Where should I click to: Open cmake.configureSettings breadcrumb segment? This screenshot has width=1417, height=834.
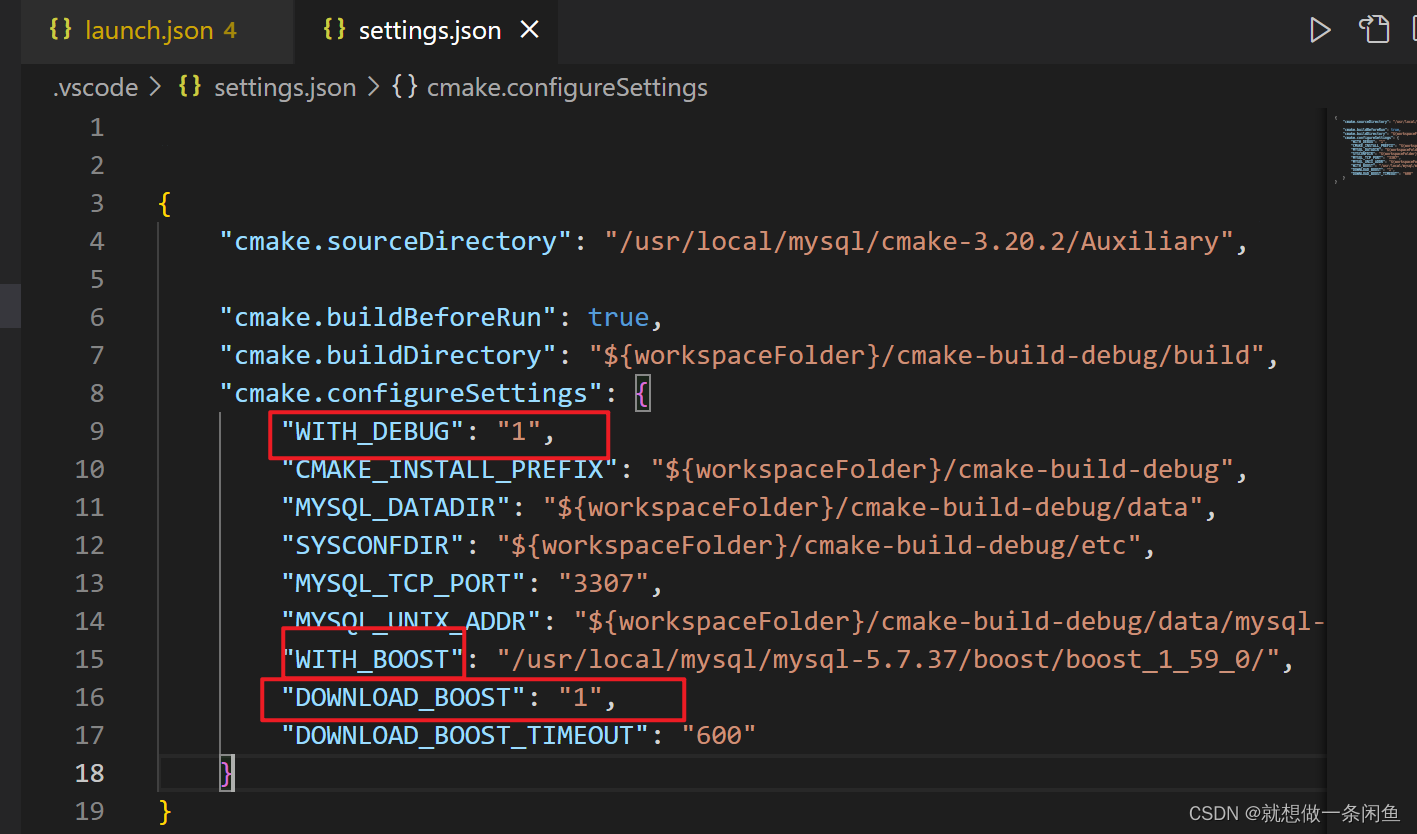(x=567, y=88)
